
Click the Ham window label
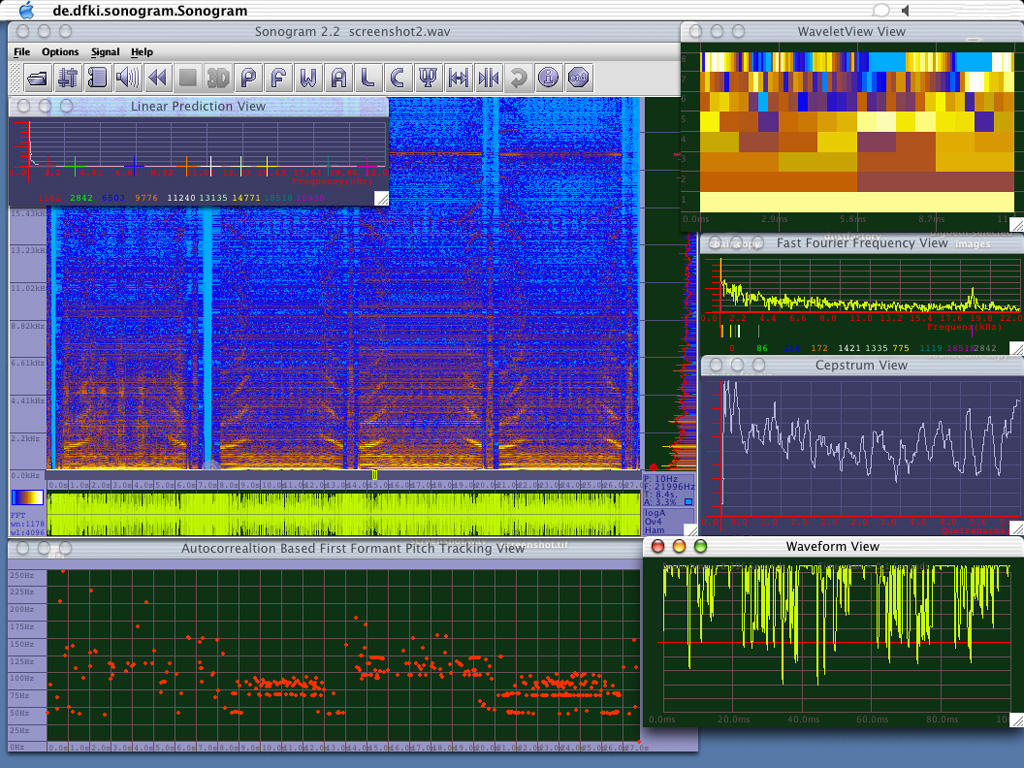click(x=654, y=530)
